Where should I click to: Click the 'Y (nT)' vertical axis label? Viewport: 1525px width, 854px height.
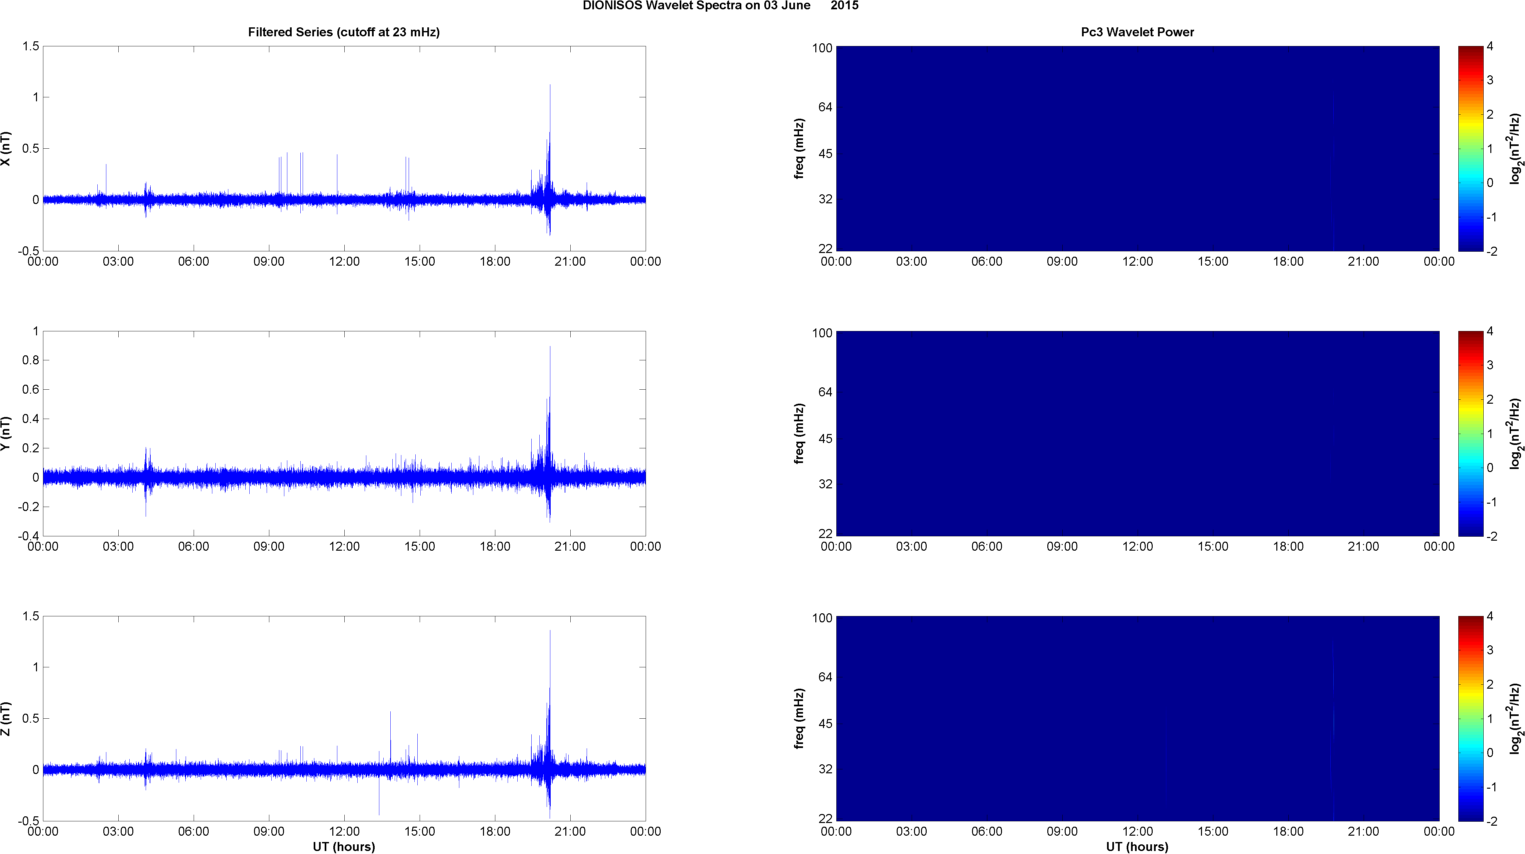click(x=6, y=434)
